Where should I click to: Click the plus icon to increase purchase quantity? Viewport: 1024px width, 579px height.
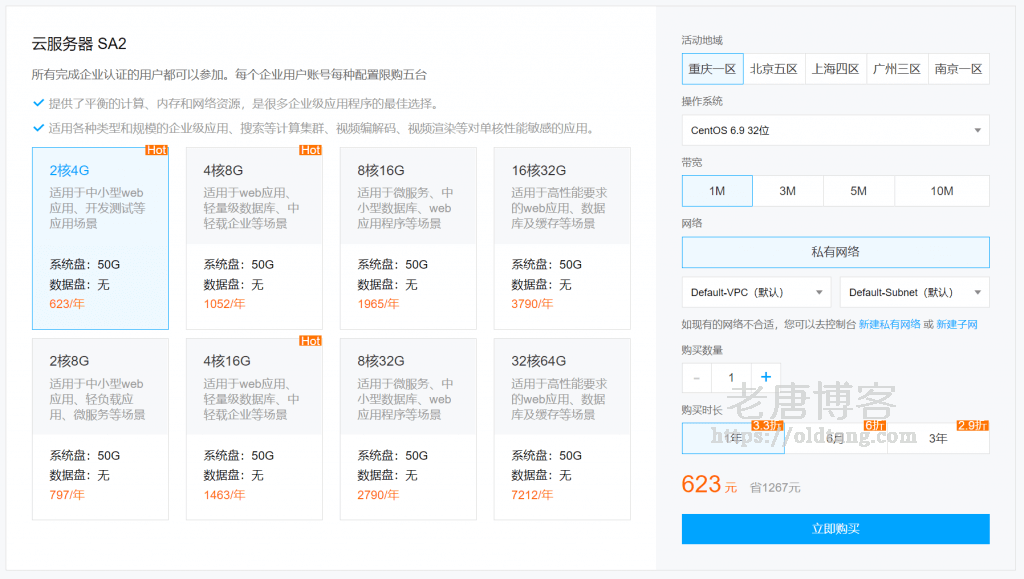(x=766, y=377)
